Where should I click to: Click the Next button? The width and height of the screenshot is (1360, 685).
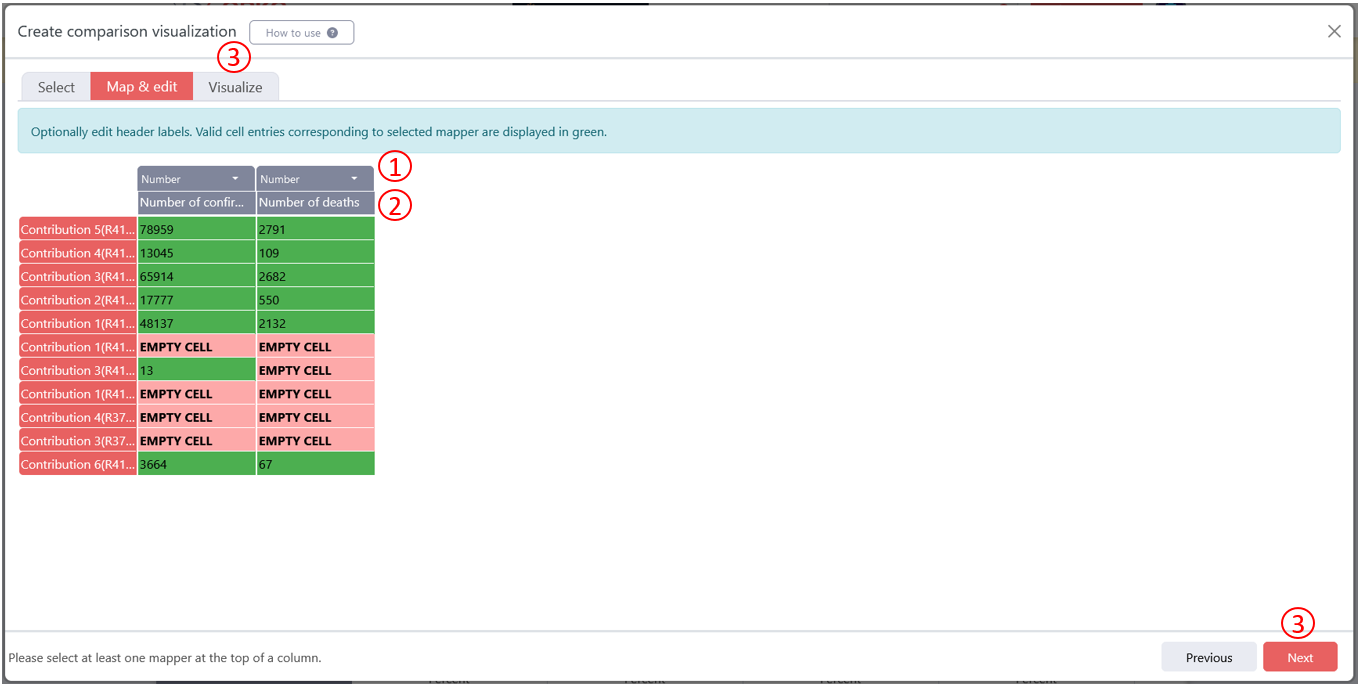coord(1300,657)
